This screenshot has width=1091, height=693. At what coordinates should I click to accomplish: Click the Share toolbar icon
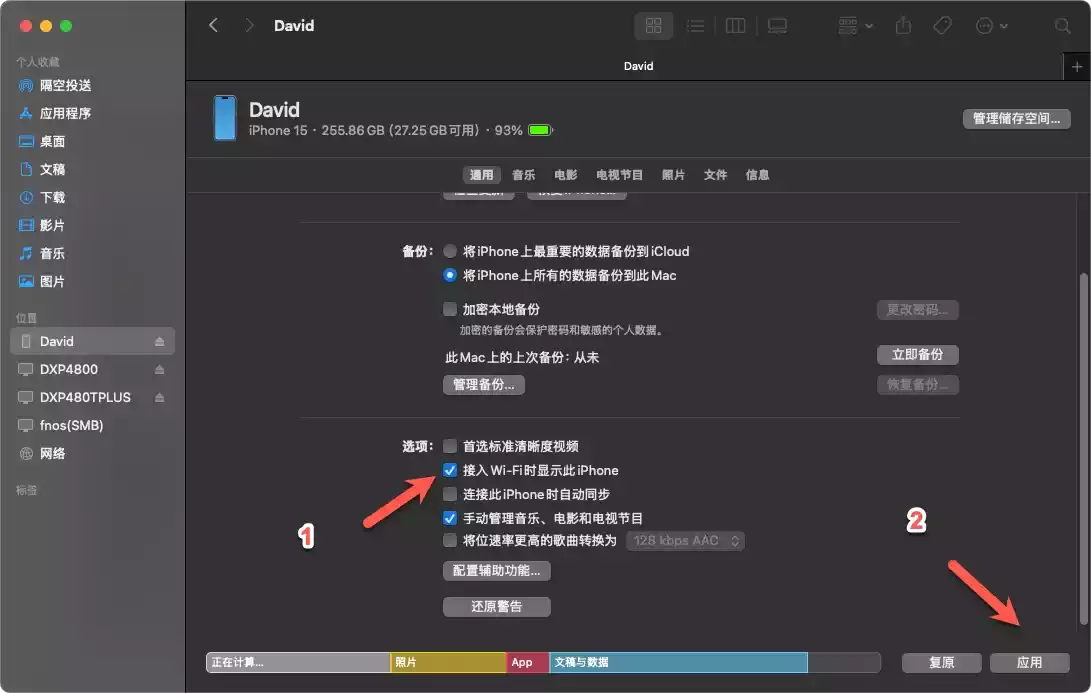(903, 26)
